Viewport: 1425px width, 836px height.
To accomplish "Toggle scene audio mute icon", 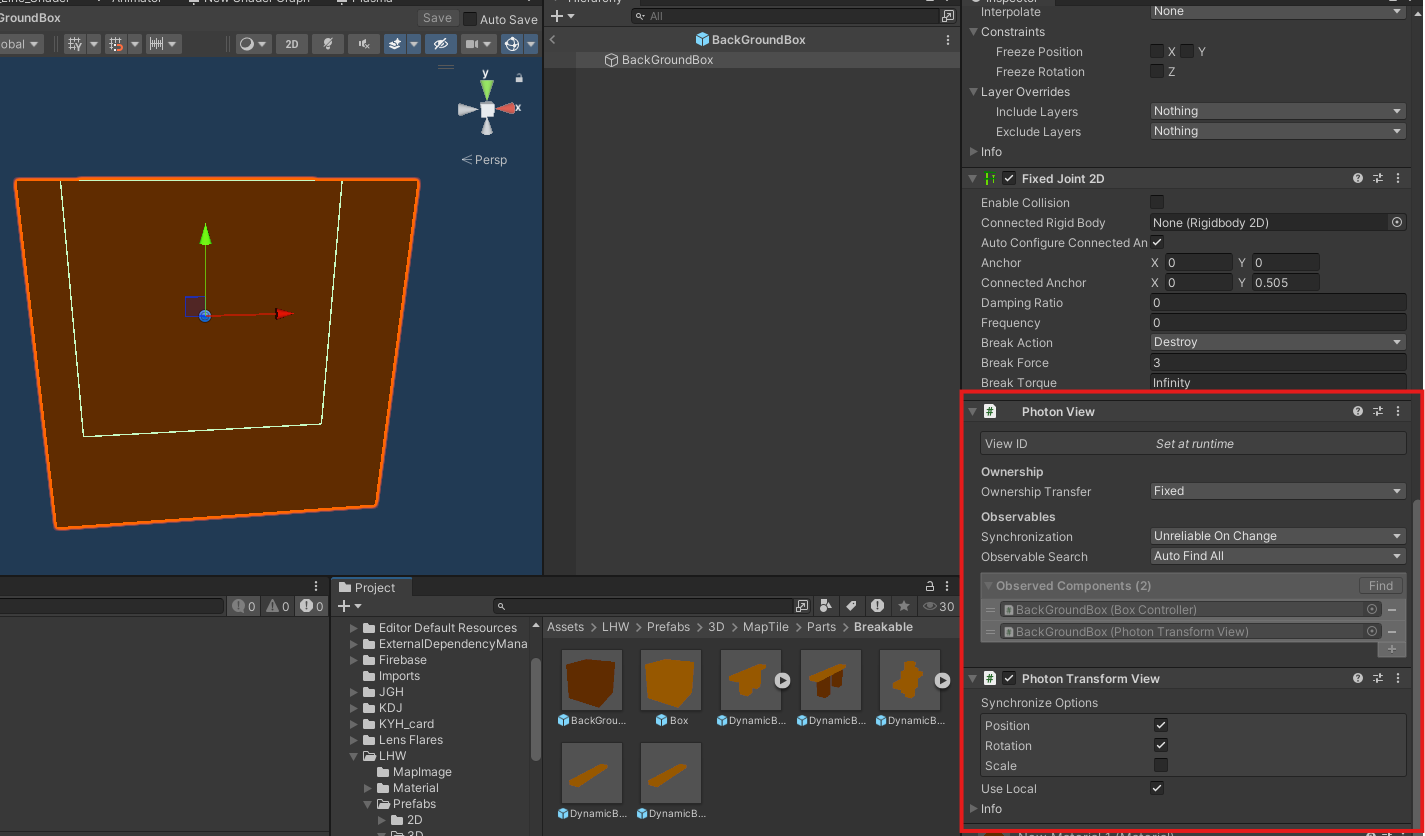I will (364, 44).
